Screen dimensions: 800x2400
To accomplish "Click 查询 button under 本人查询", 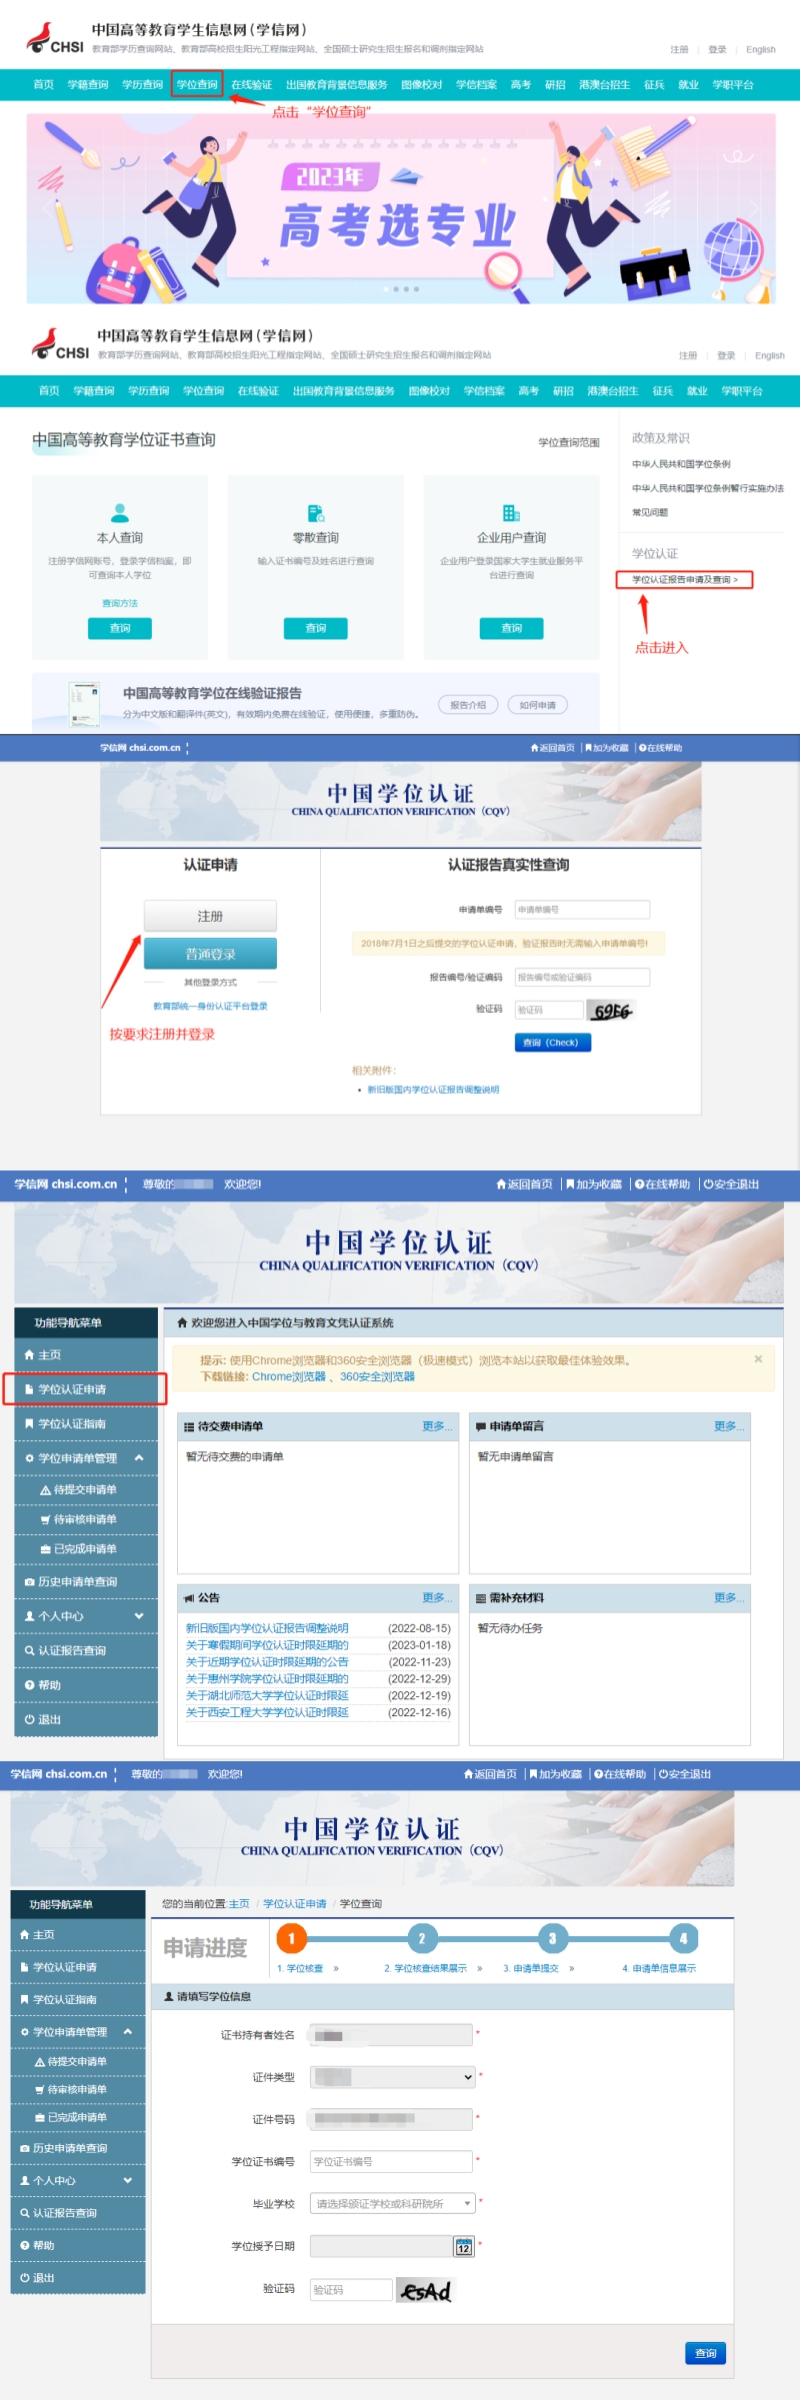I will pyautogui.click(x=120, y=628).
